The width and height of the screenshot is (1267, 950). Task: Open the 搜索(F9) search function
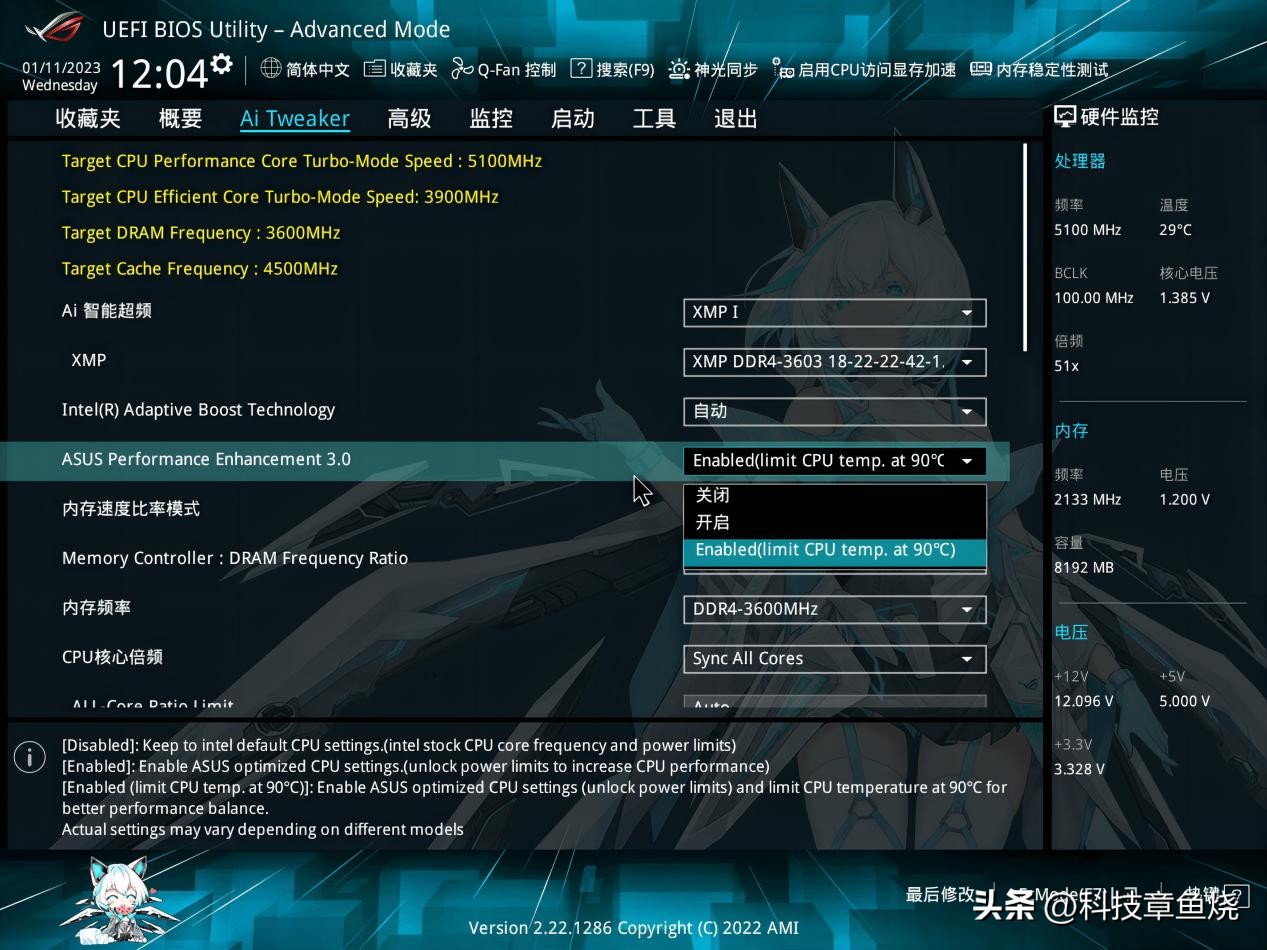point(612,69)
